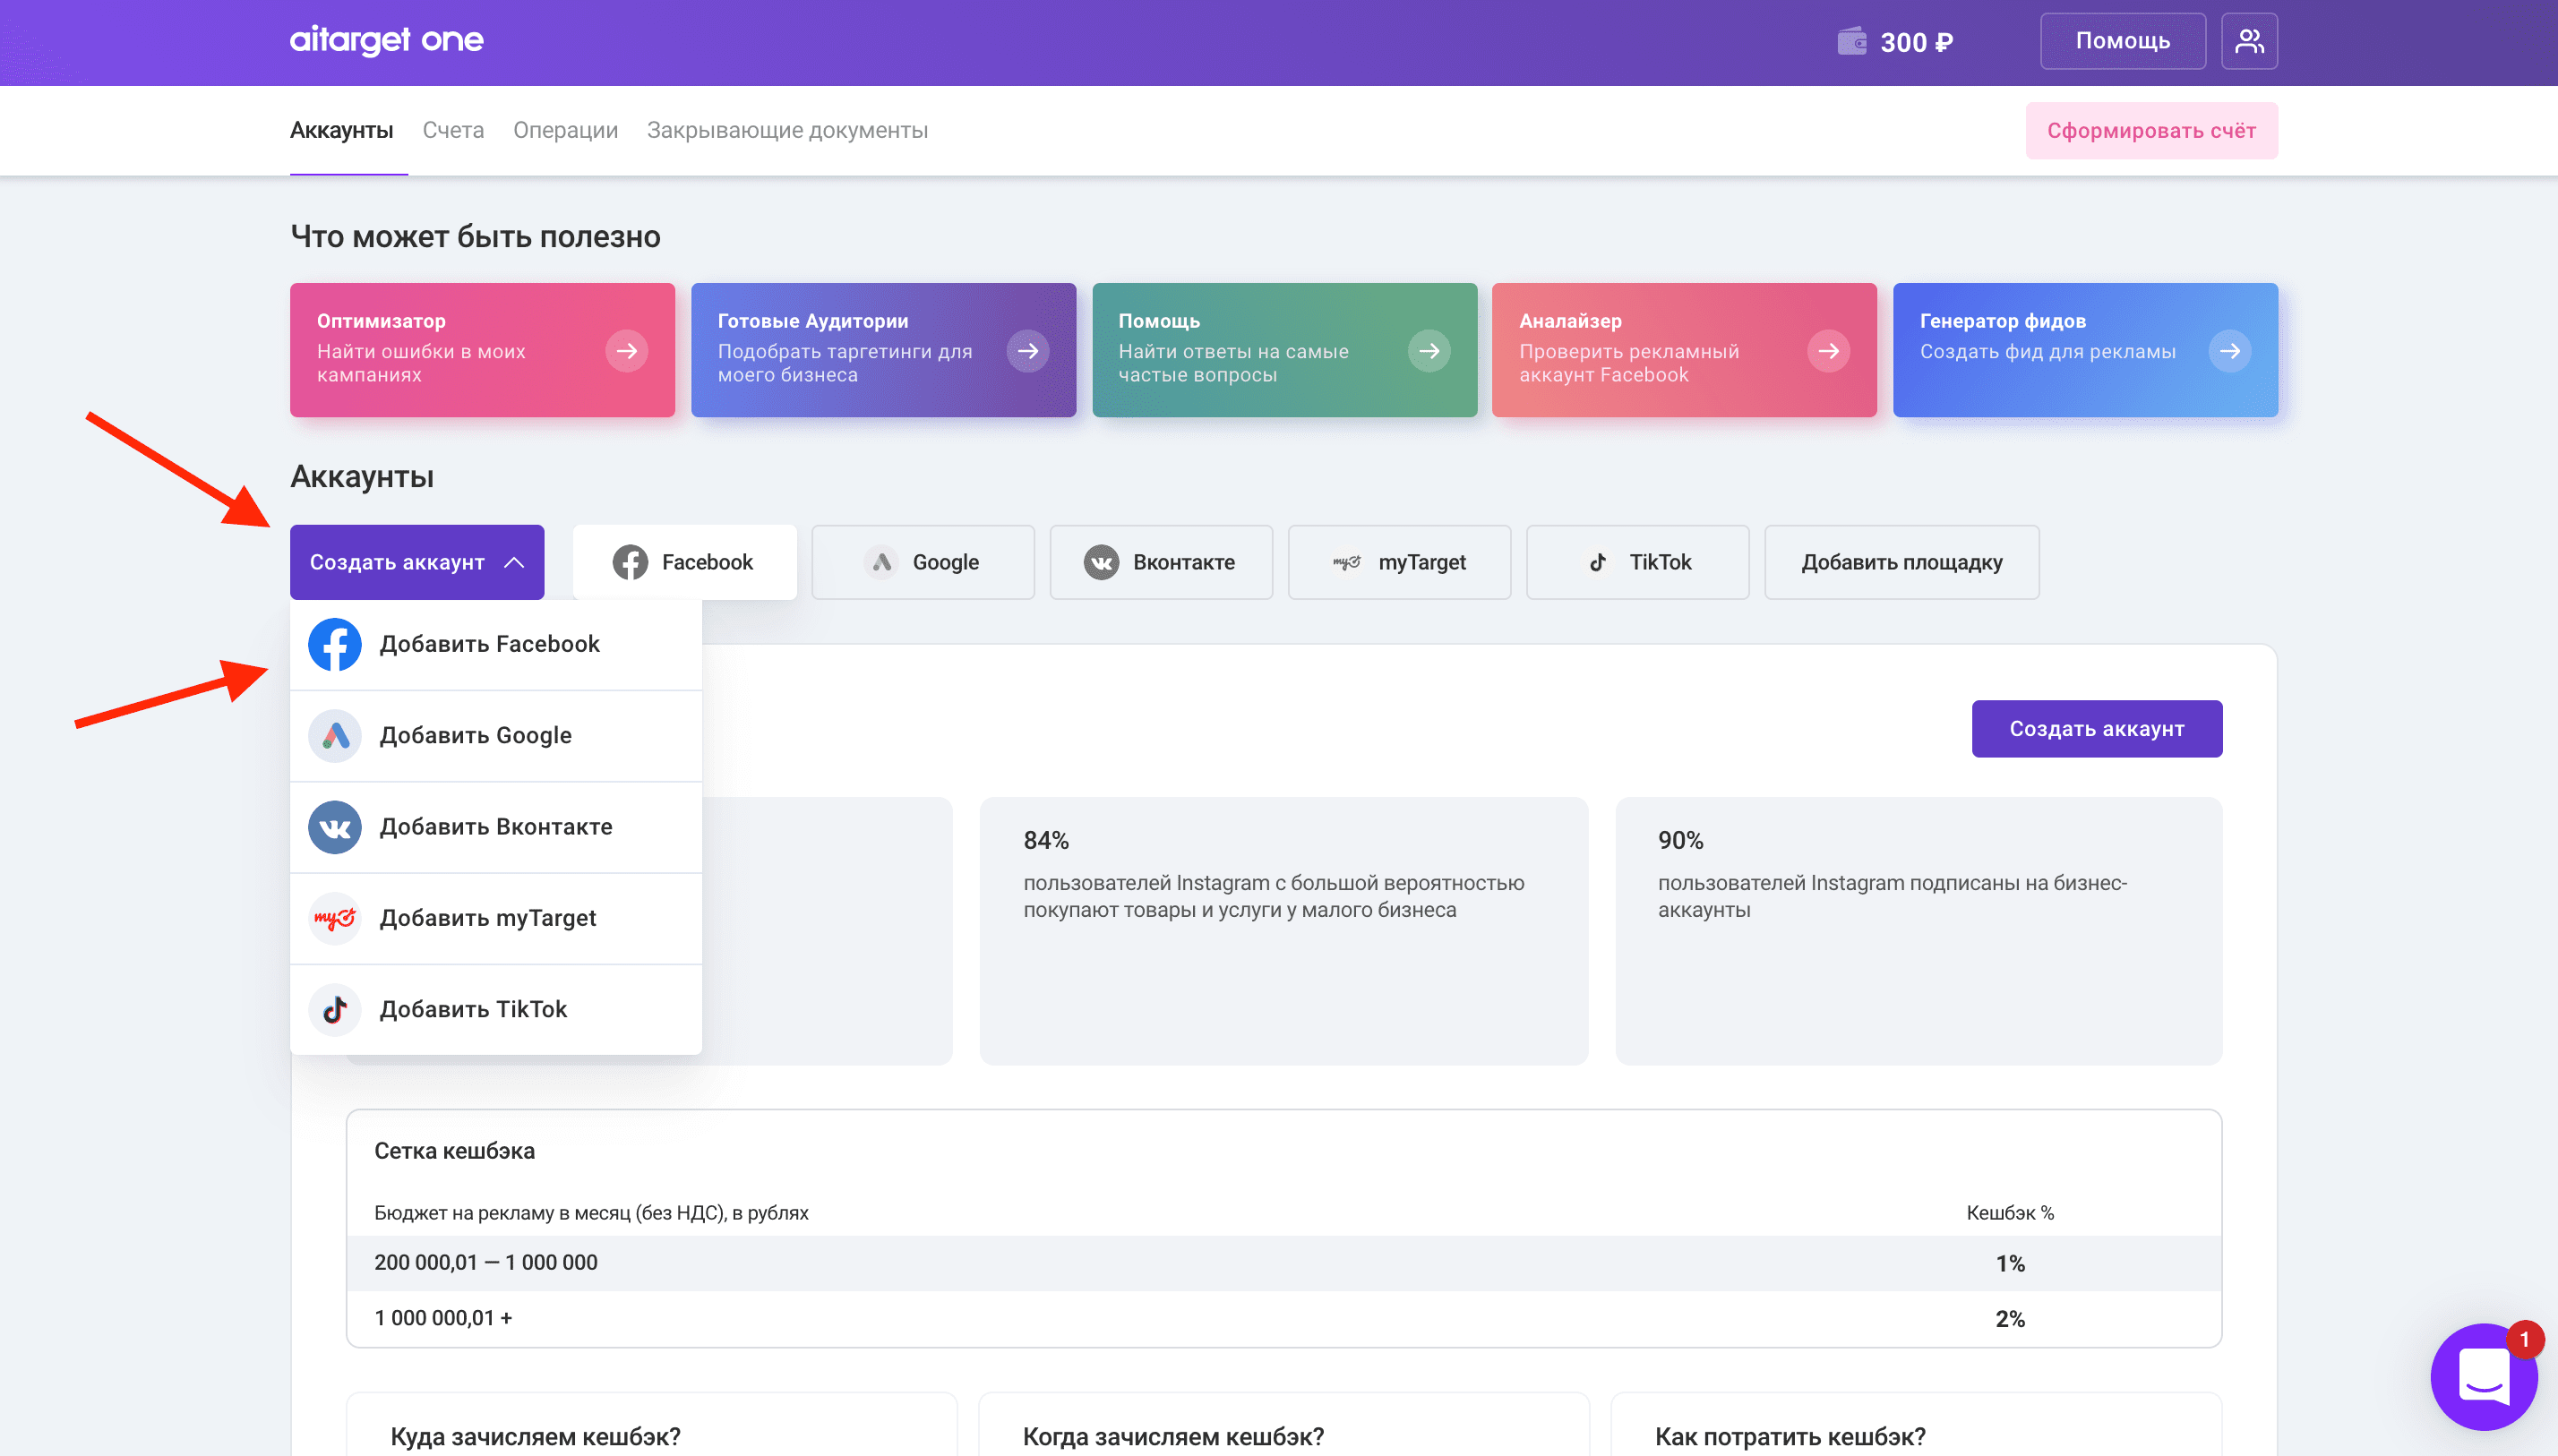Click the 1 000 000,01 + budget row
2558x1456 pixels.
[x=1284, y=1318]
